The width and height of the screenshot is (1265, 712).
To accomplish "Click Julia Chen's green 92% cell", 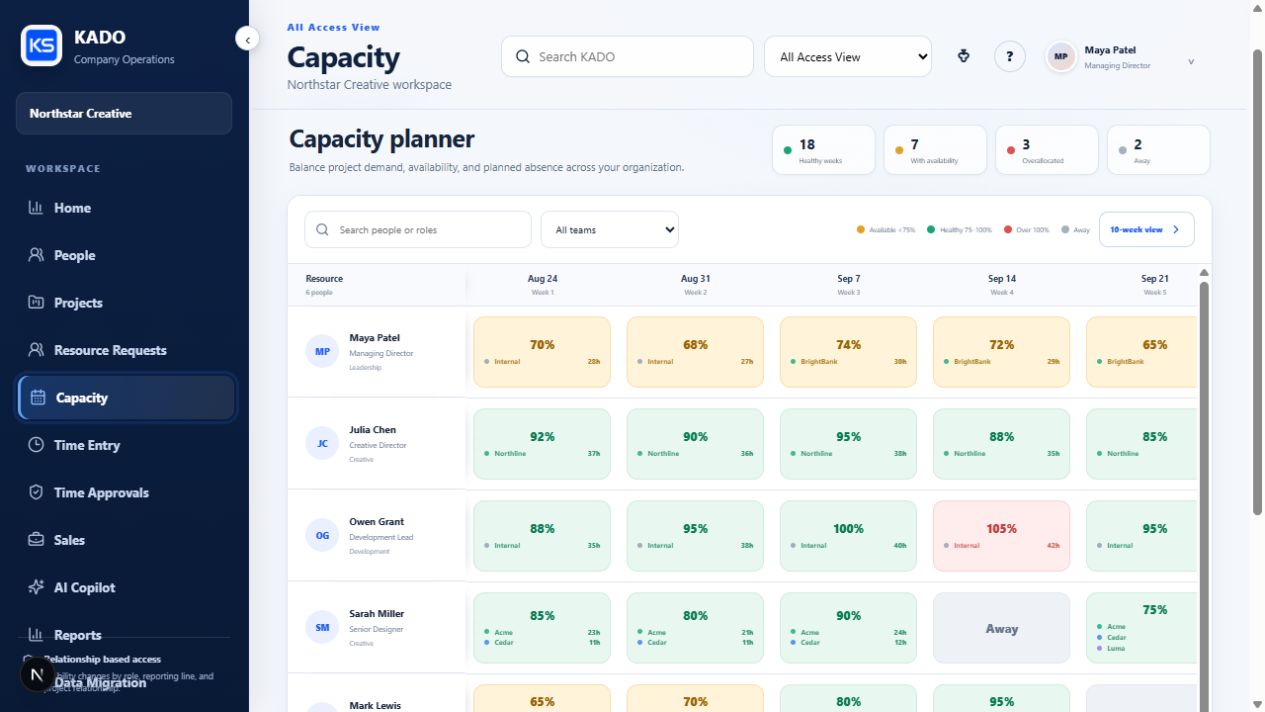I will pyautogui.click(x=542, y=444).
